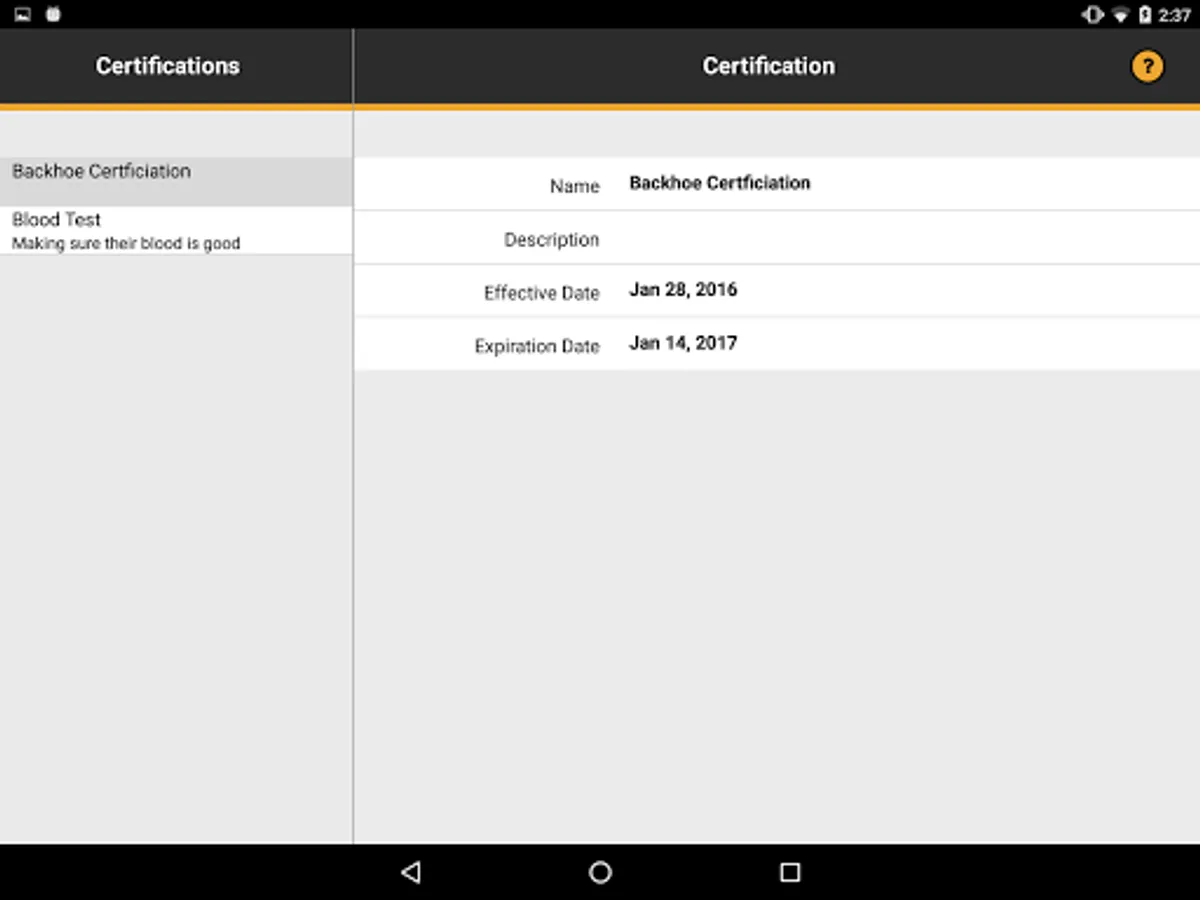Click the Expiration Date label
Image resolution: width=1200 pixels, height=900 pixels.
point(537,347)
